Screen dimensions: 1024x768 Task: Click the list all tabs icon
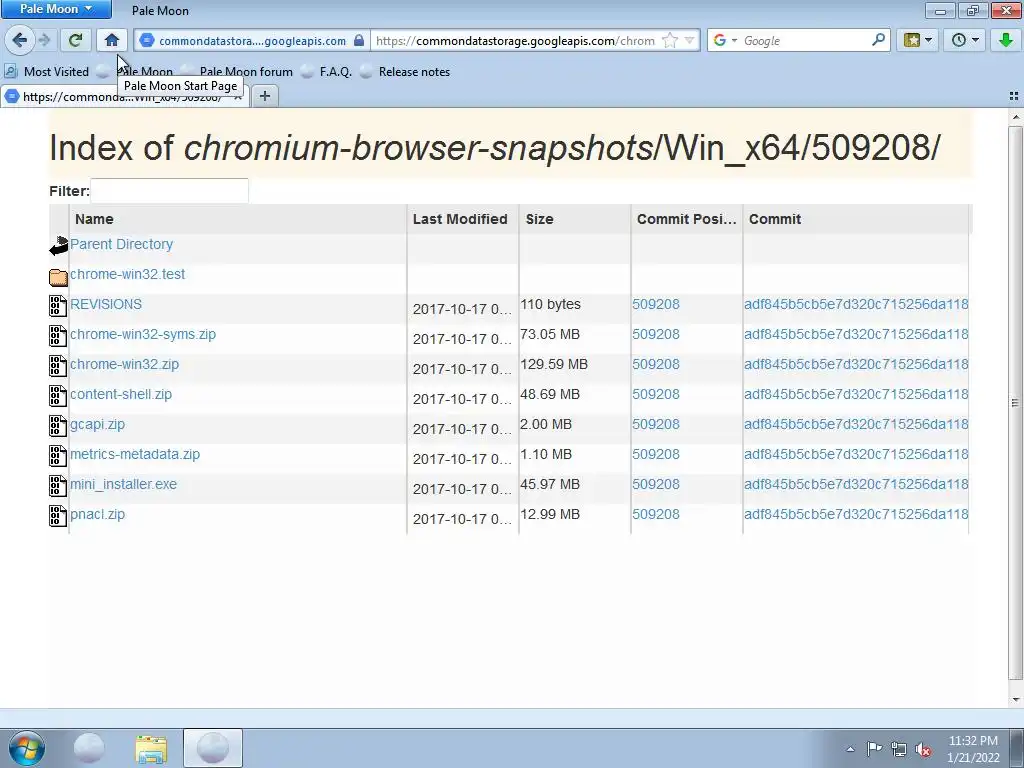(1014, 96)
